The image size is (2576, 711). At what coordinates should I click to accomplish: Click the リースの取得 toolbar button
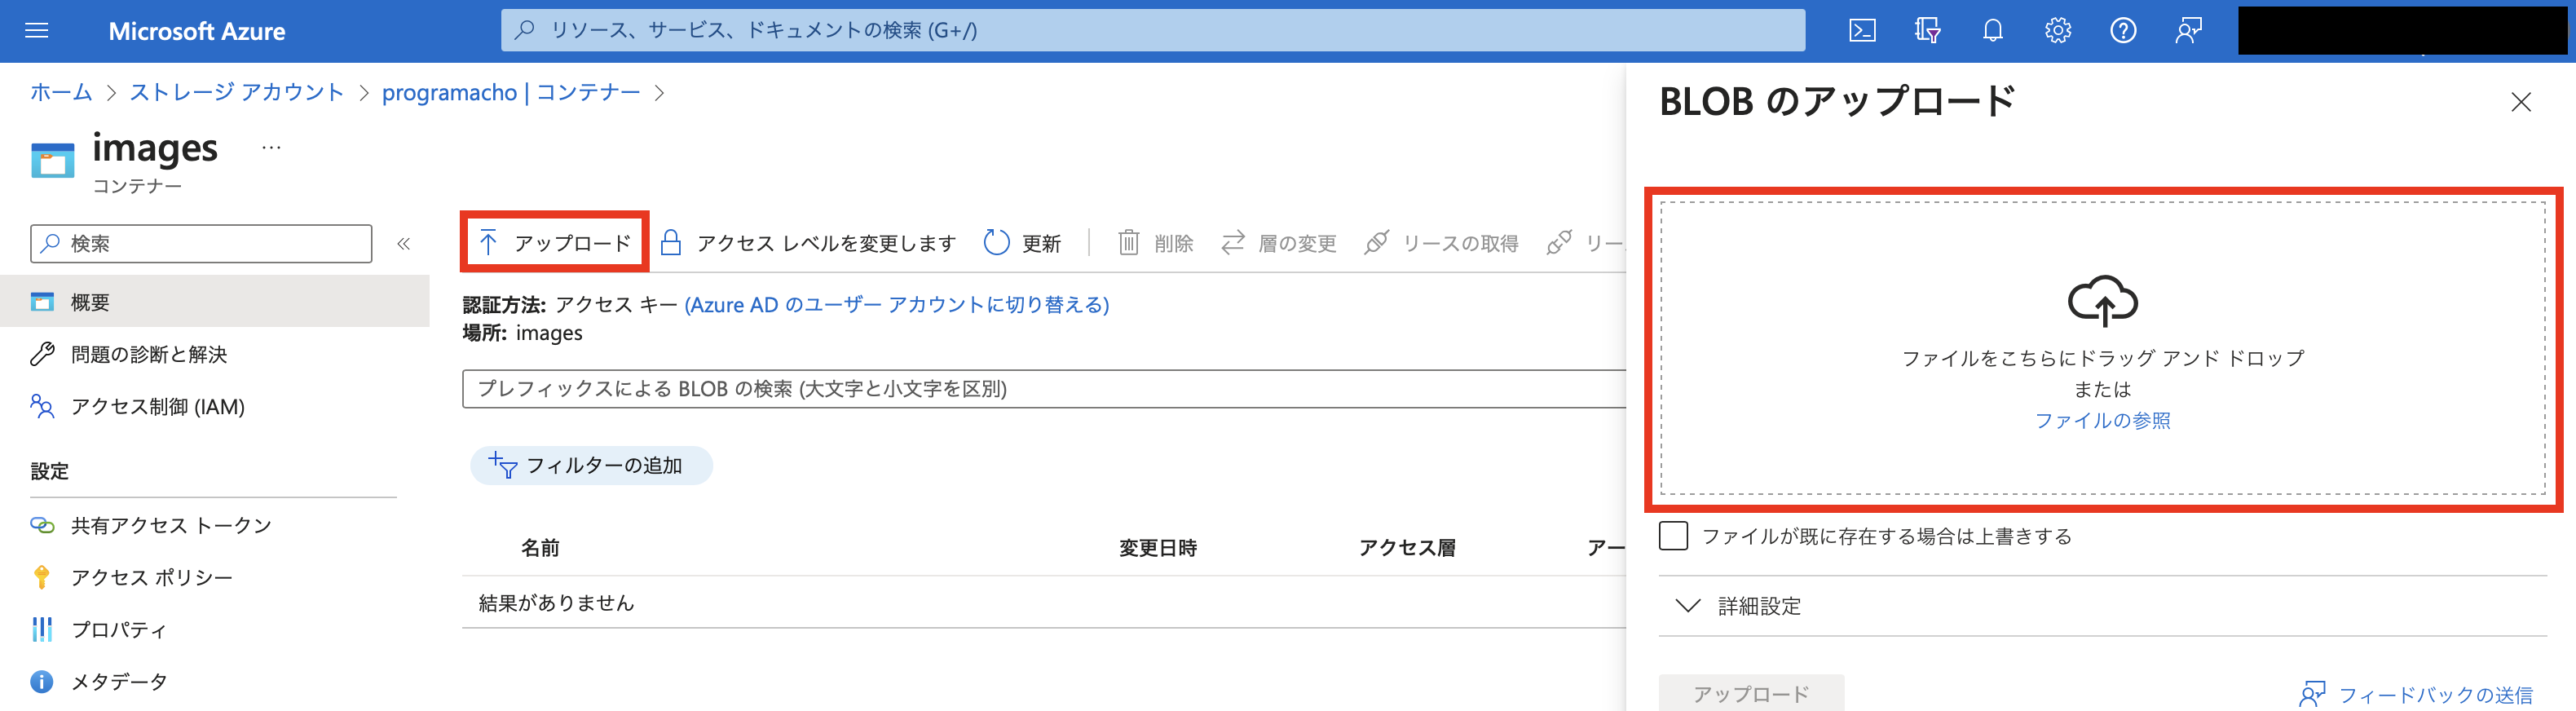pos(1441,243)
